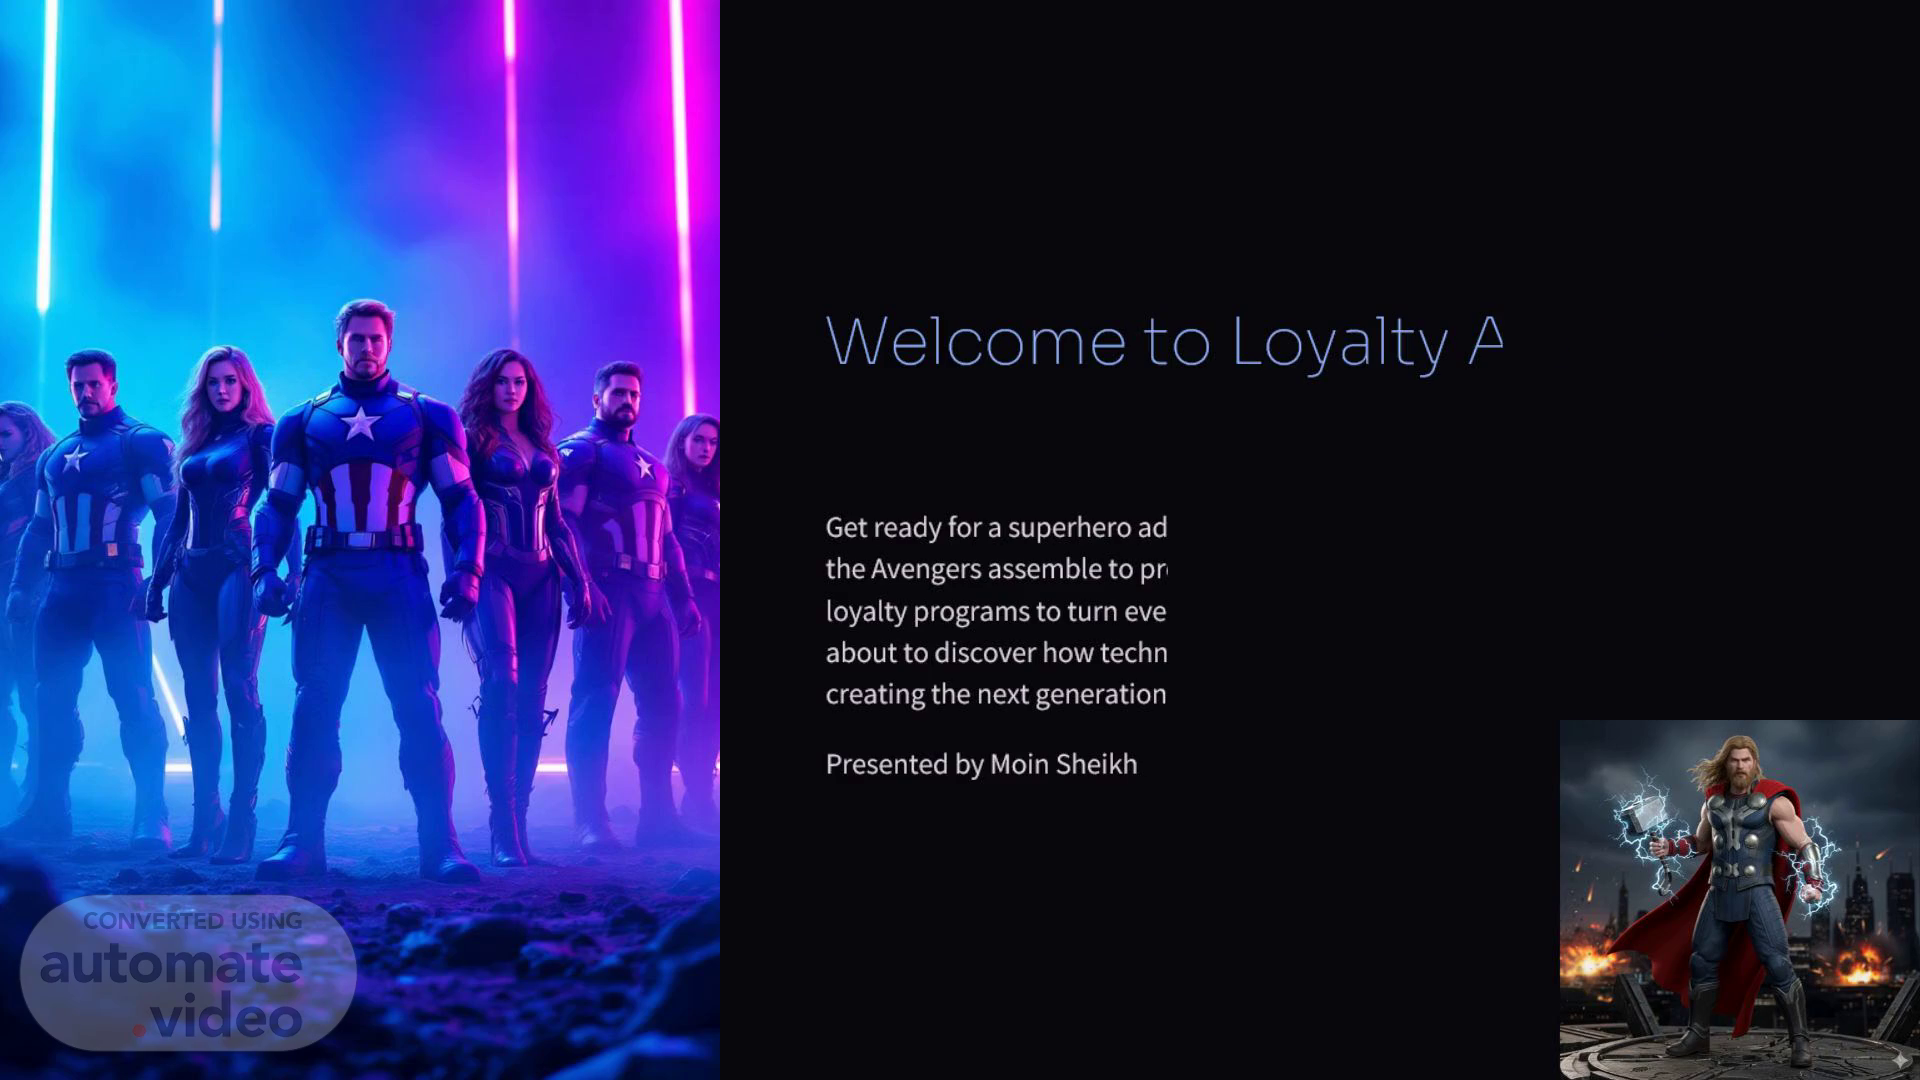Select the 'Welcome to Loyalty A' title
The image size is (1920, 1080).
click(x=1164, y=342)
